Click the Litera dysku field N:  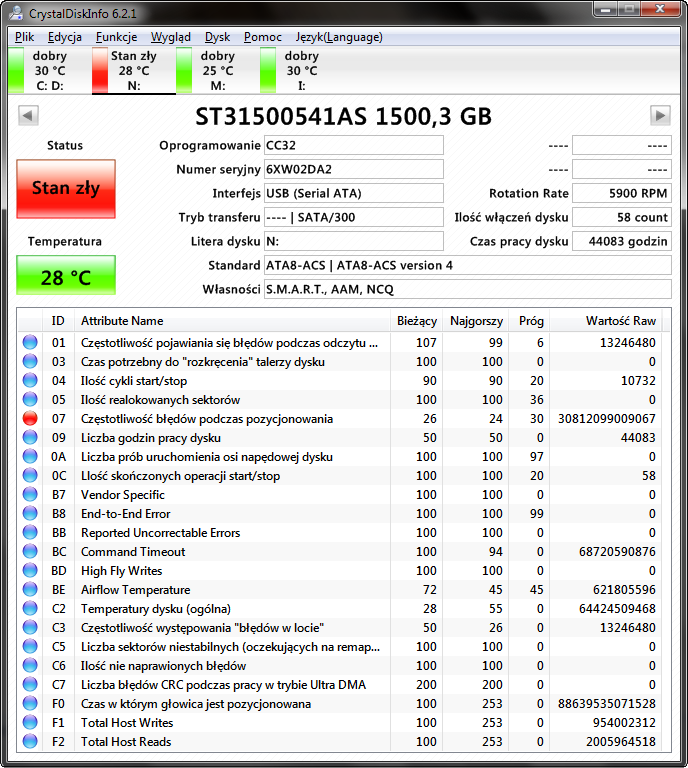click(x=354, y=241)
